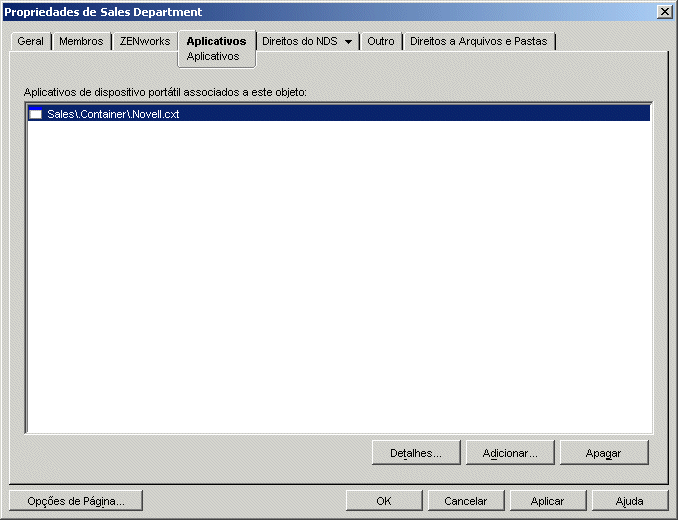Open Direitos a Arquivos e Pastas tab
The width and height of the screenshot is (678, 520).
(x=479, y=41)
